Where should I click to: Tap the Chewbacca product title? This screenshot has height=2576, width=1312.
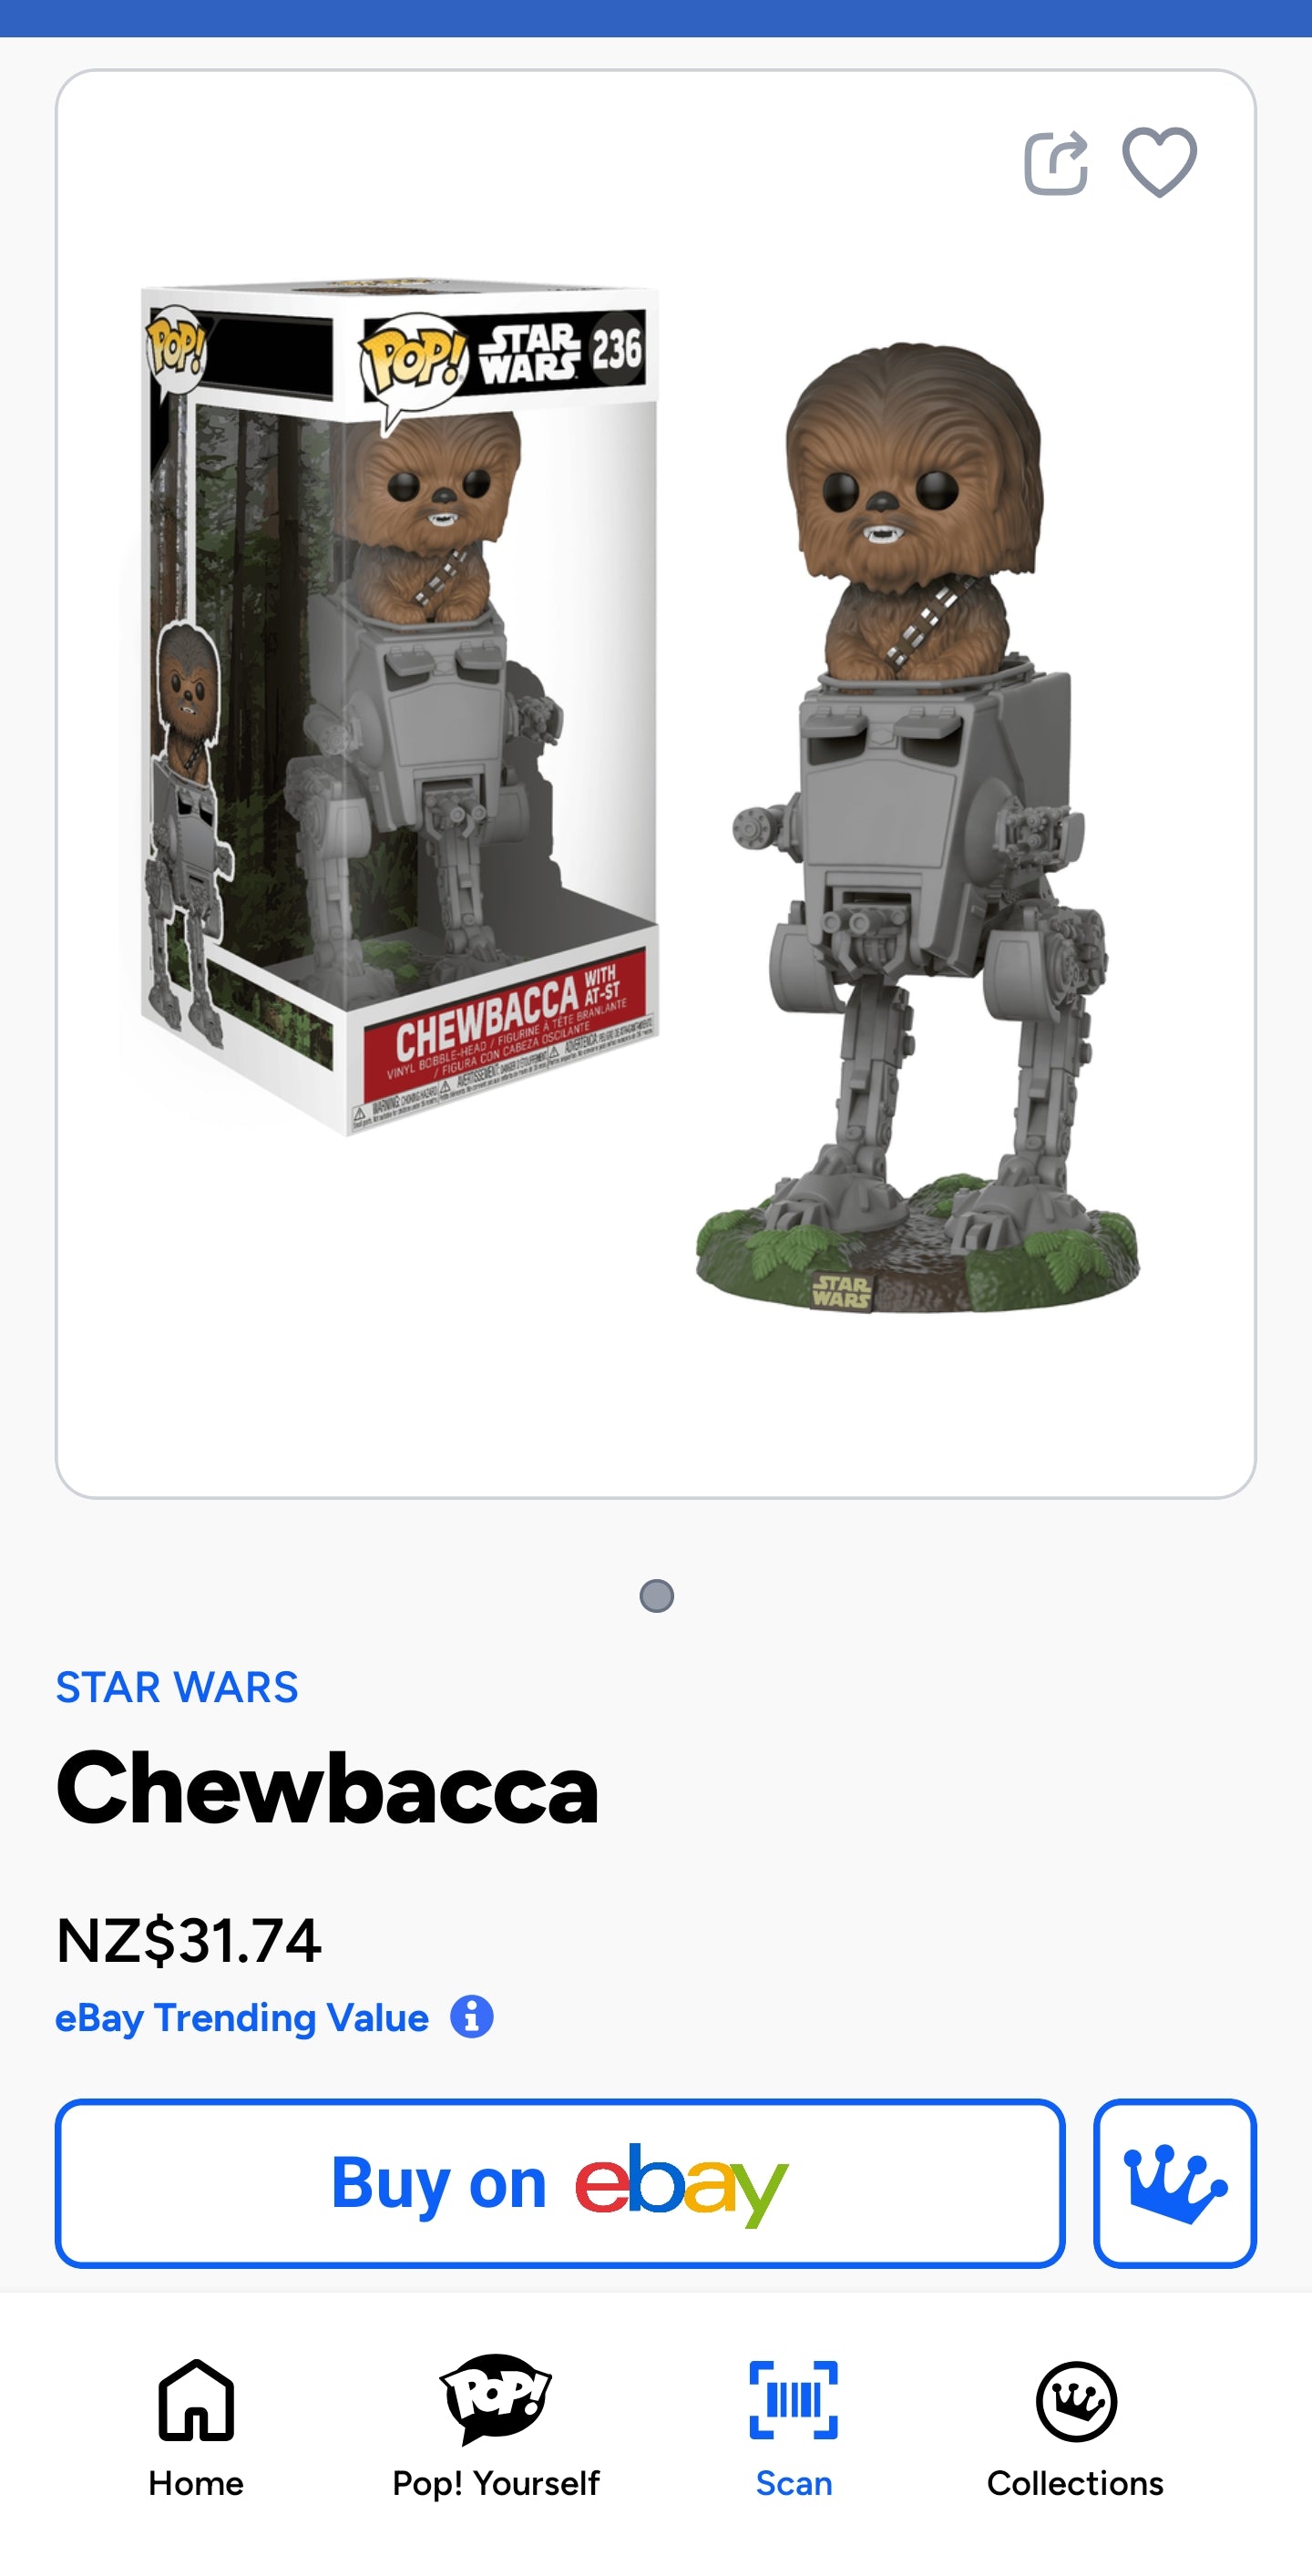click(328, 1789)
